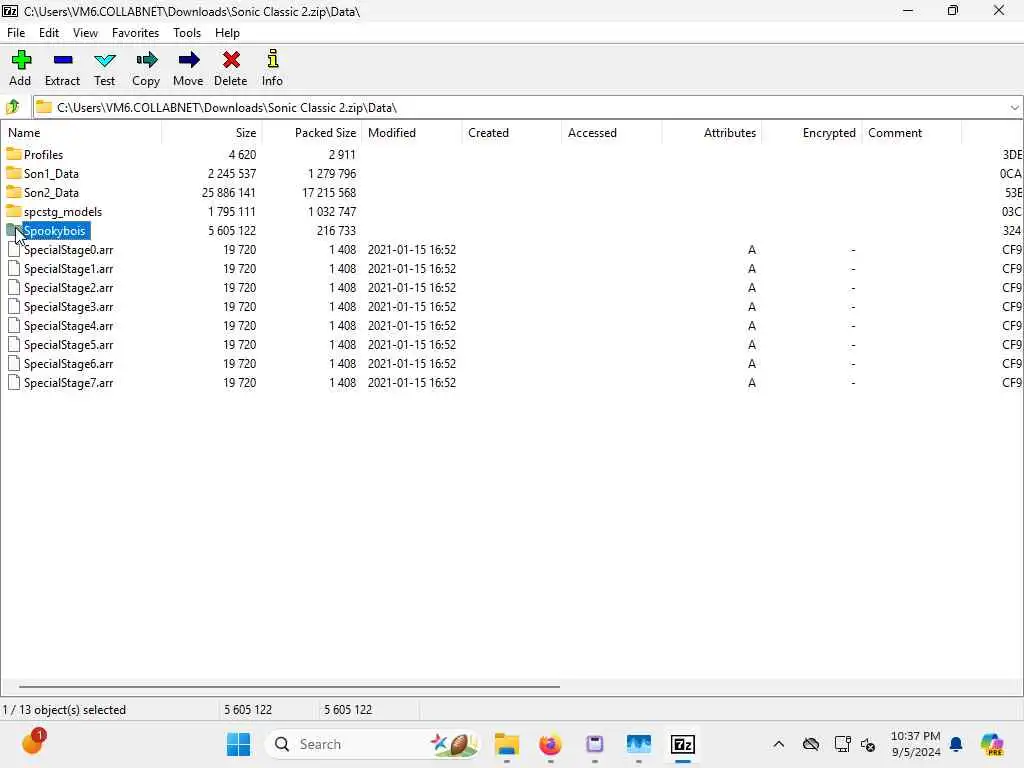This screenshot has height=768, width=1024.
Task: Open the Help menu
Action: point(227,33)
